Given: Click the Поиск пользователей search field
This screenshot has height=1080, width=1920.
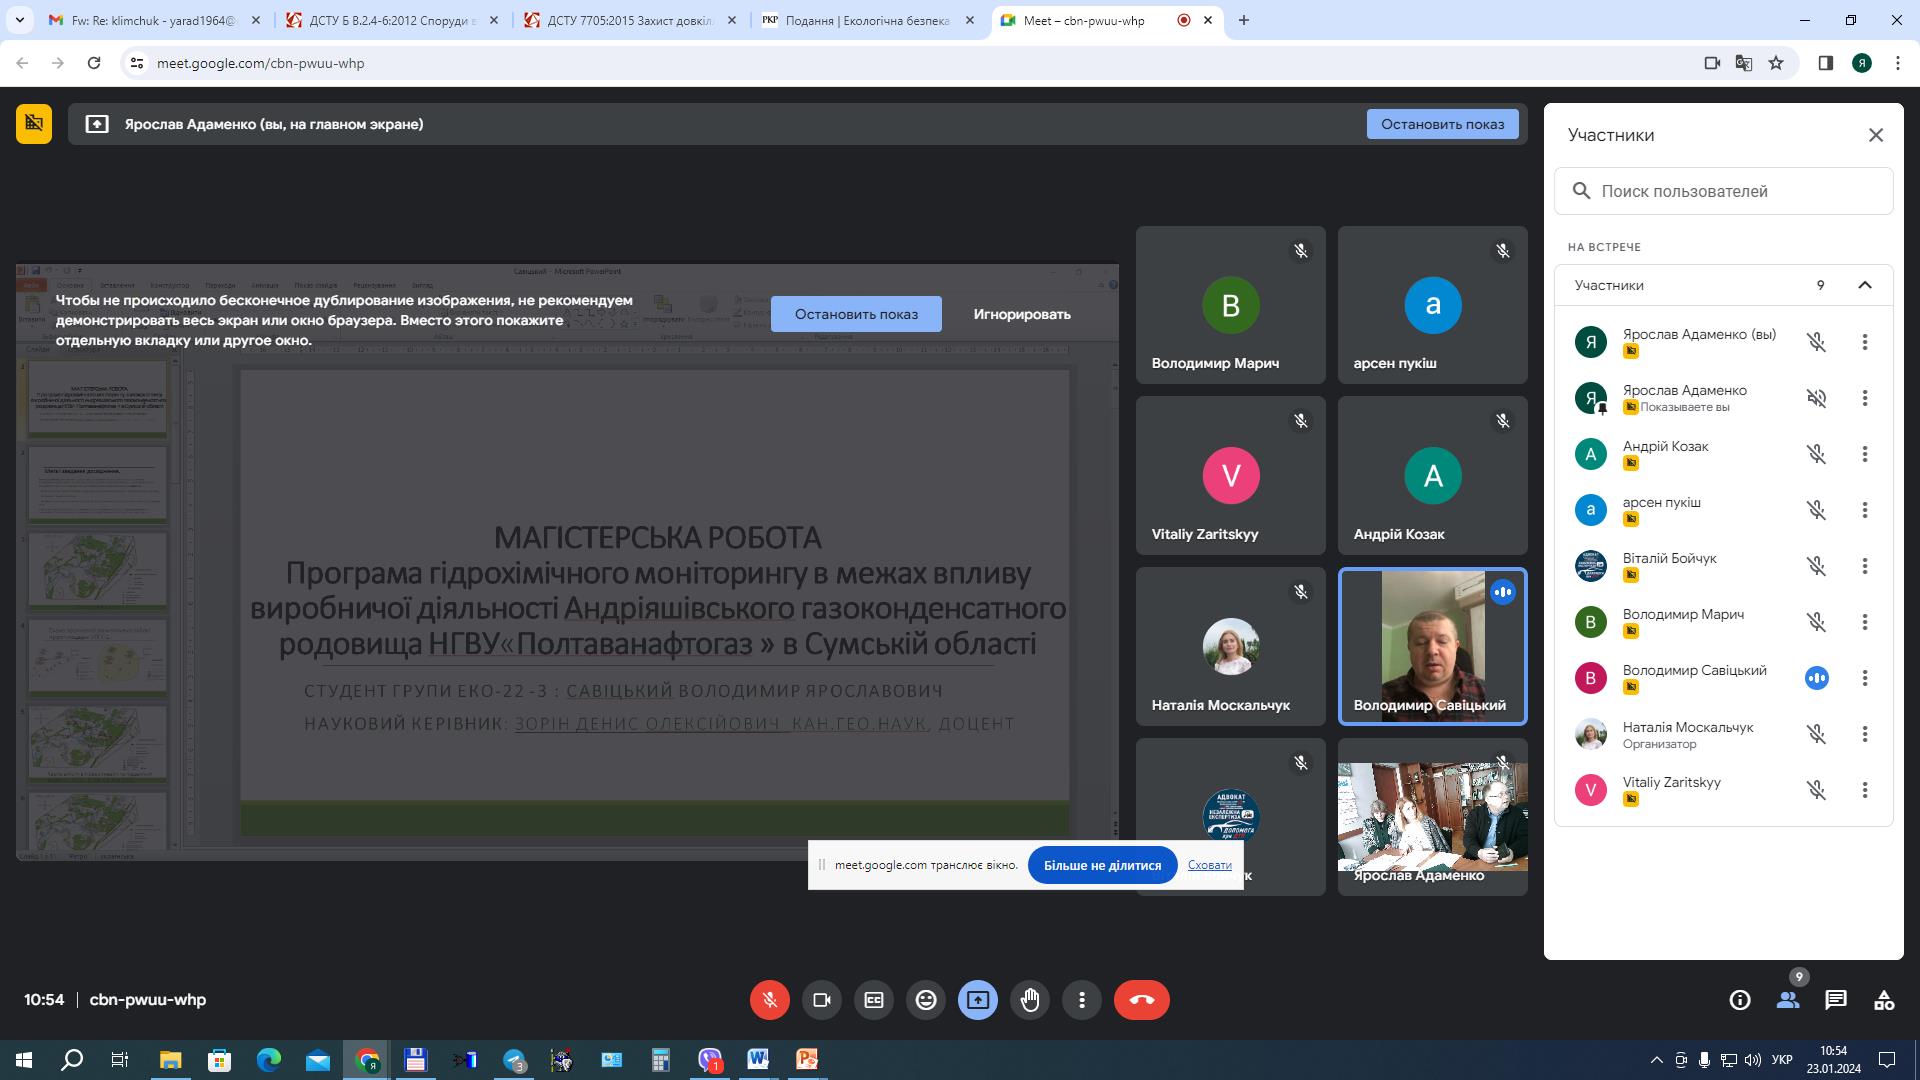Looking at the screenshot, I should (x=1723, y=190).
